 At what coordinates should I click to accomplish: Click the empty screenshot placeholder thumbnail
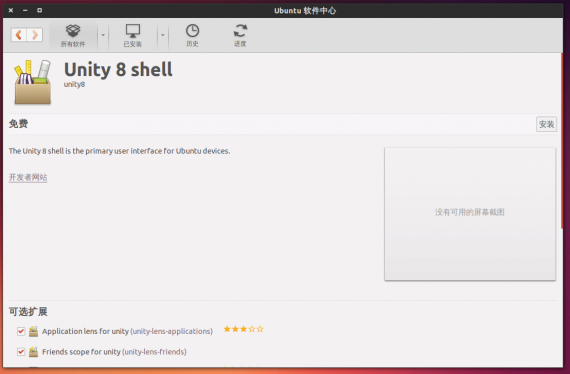[470, 214]
